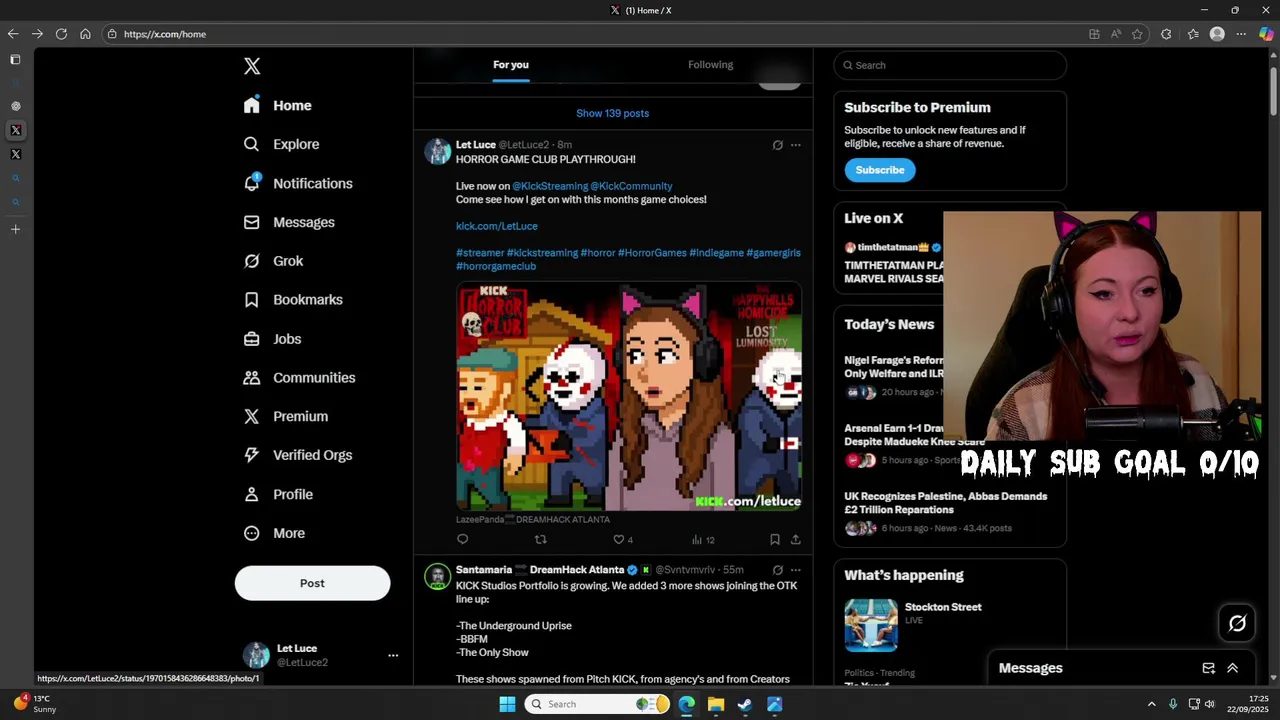Image resolution: width=1280 pixels, height=720 pixels.
Task: Switch to the Following tab
Action: coord(710,65)
